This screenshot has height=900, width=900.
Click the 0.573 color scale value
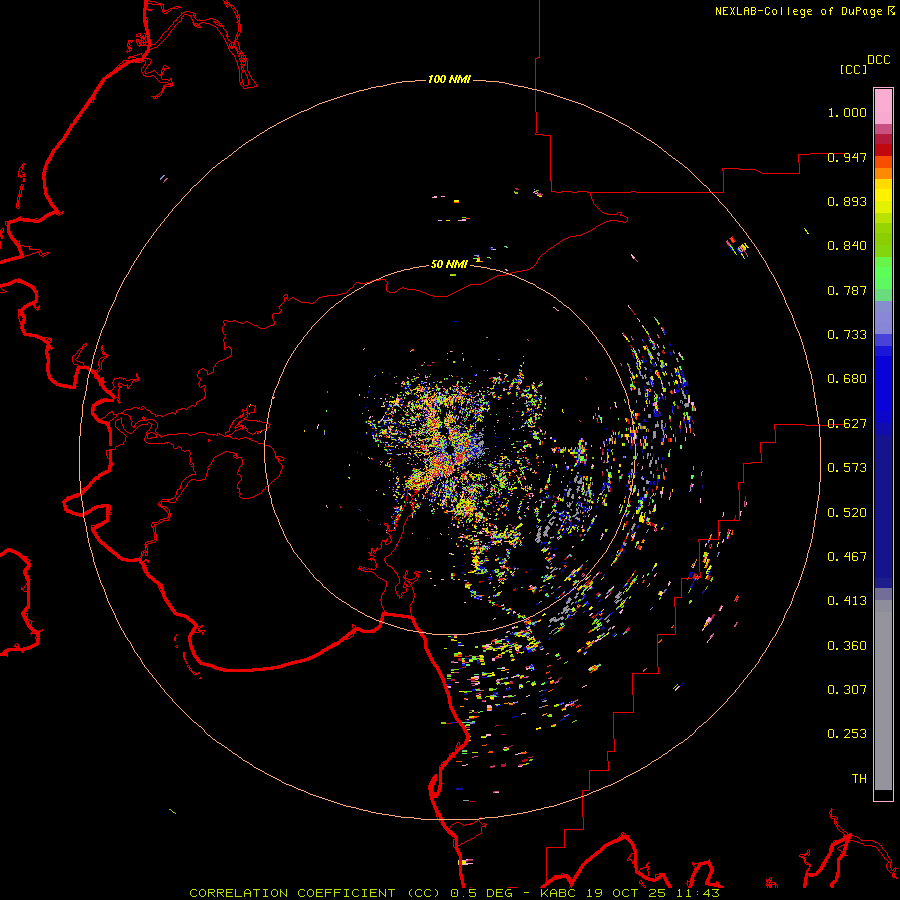point(847,468)
